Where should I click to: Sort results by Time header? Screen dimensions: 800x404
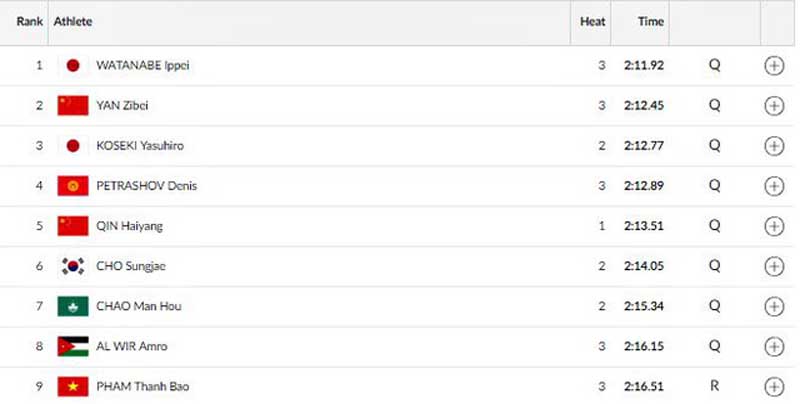[x=651, y=21]
